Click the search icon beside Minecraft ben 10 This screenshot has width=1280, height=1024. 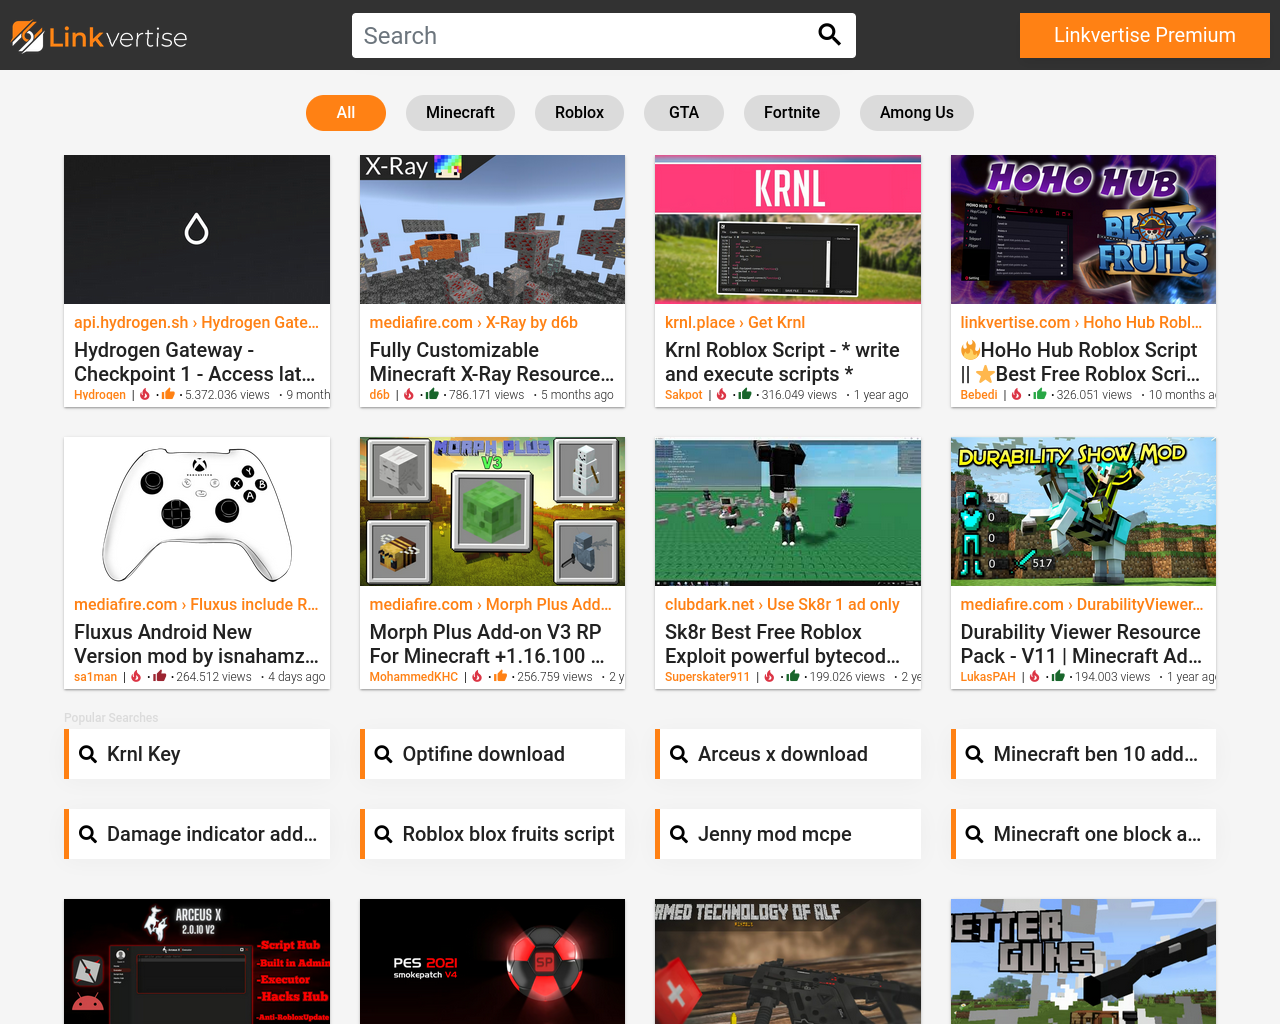pos(974,754)
